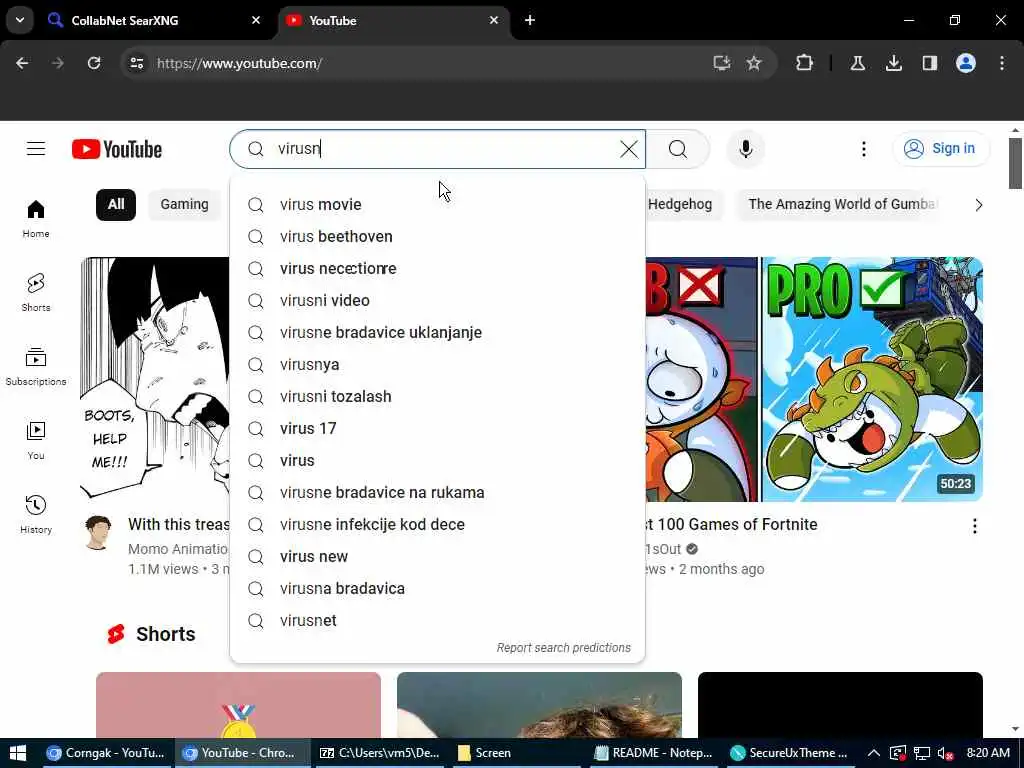The height and width of the screenshot is (768, 1024).
Task: Open the You section in sidebar
Action: click(x=36, y=441)
